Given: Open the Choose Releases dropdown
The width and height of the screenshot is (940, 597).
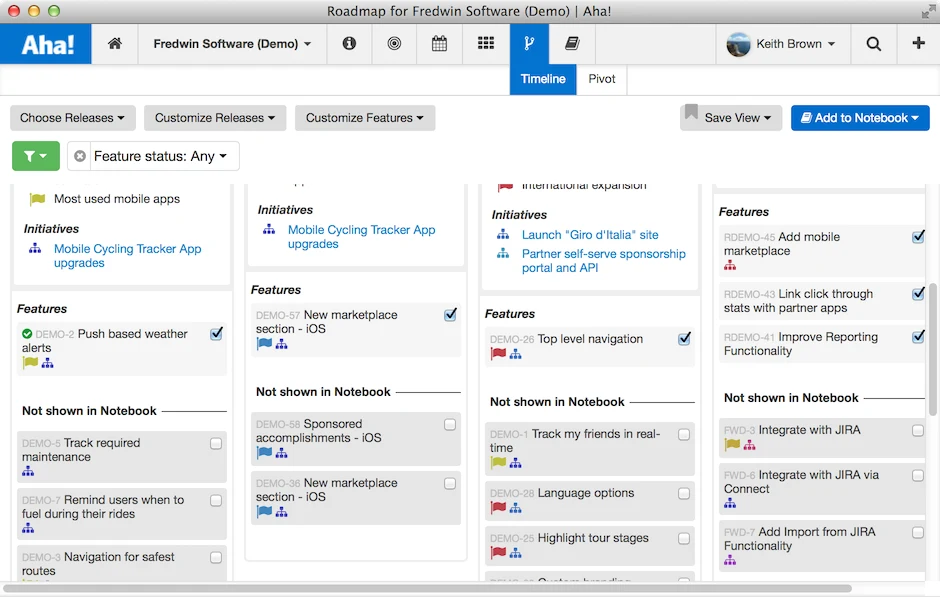Looking at the screenshot, I should click(73, 118).
